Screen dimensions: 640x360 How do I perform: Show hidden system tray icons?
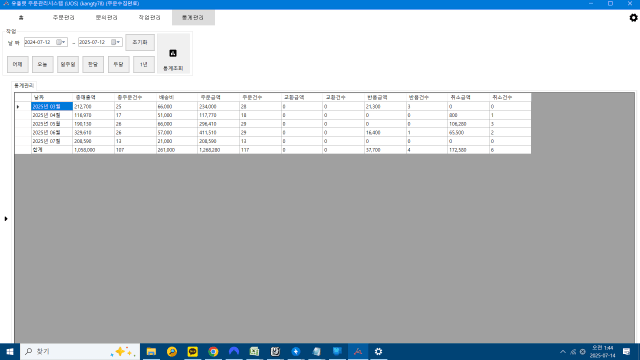click(562, 351)
